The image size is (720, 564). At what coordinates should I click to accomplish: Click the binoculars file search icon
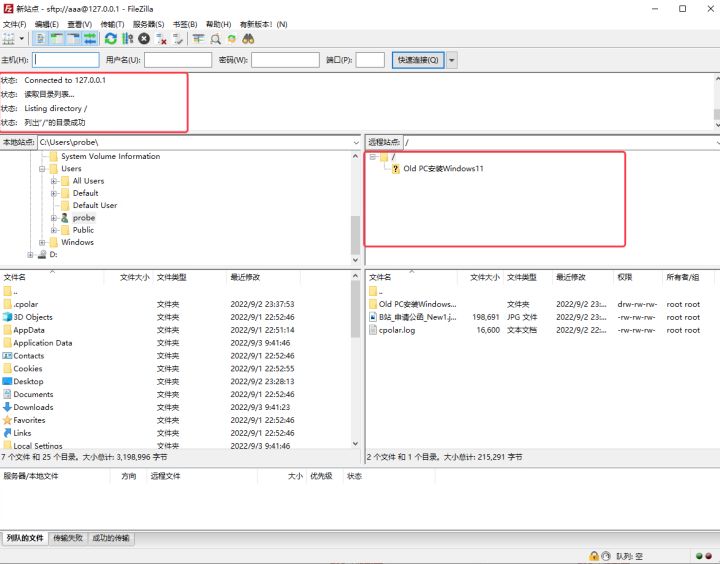coord(248,38)
